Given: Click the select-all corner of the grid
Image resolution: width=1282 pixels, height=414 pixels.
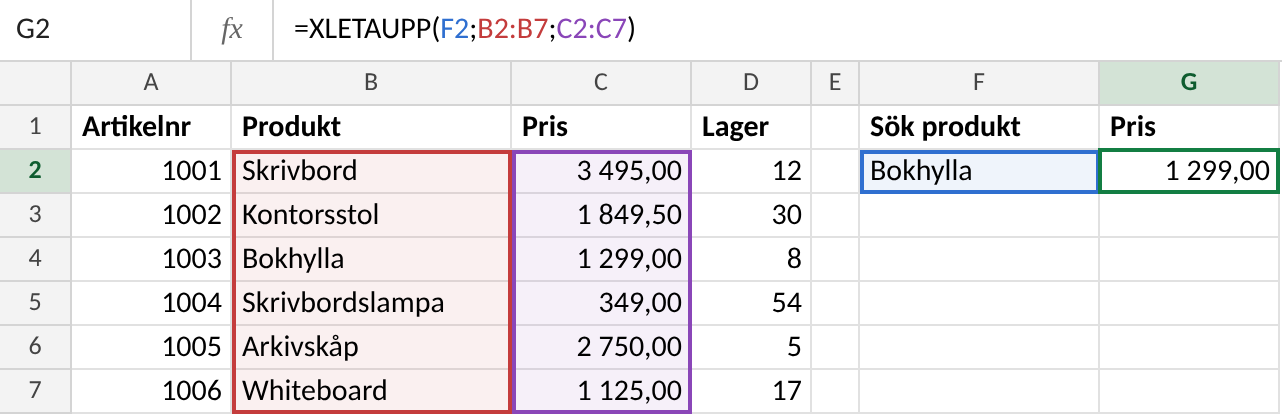Looking at the screenshot, I should coord(35,84).
